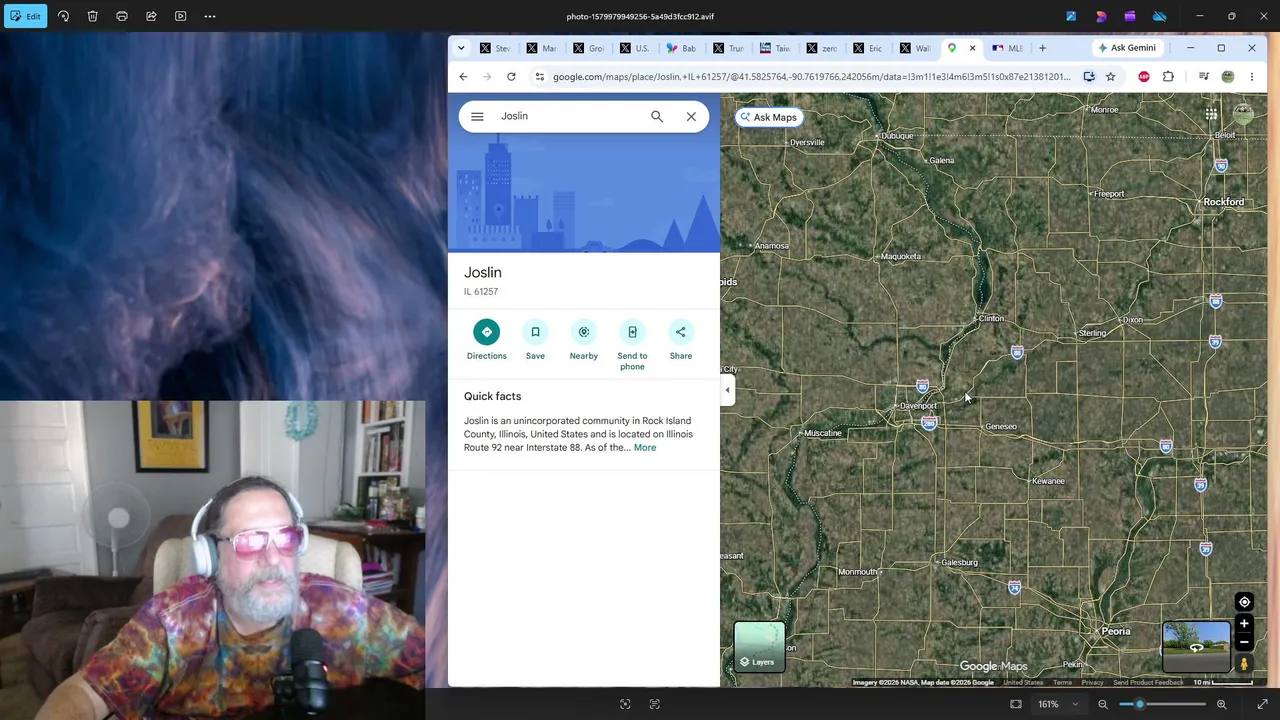Open the Street View thumbnail preview

(1196, 647)
